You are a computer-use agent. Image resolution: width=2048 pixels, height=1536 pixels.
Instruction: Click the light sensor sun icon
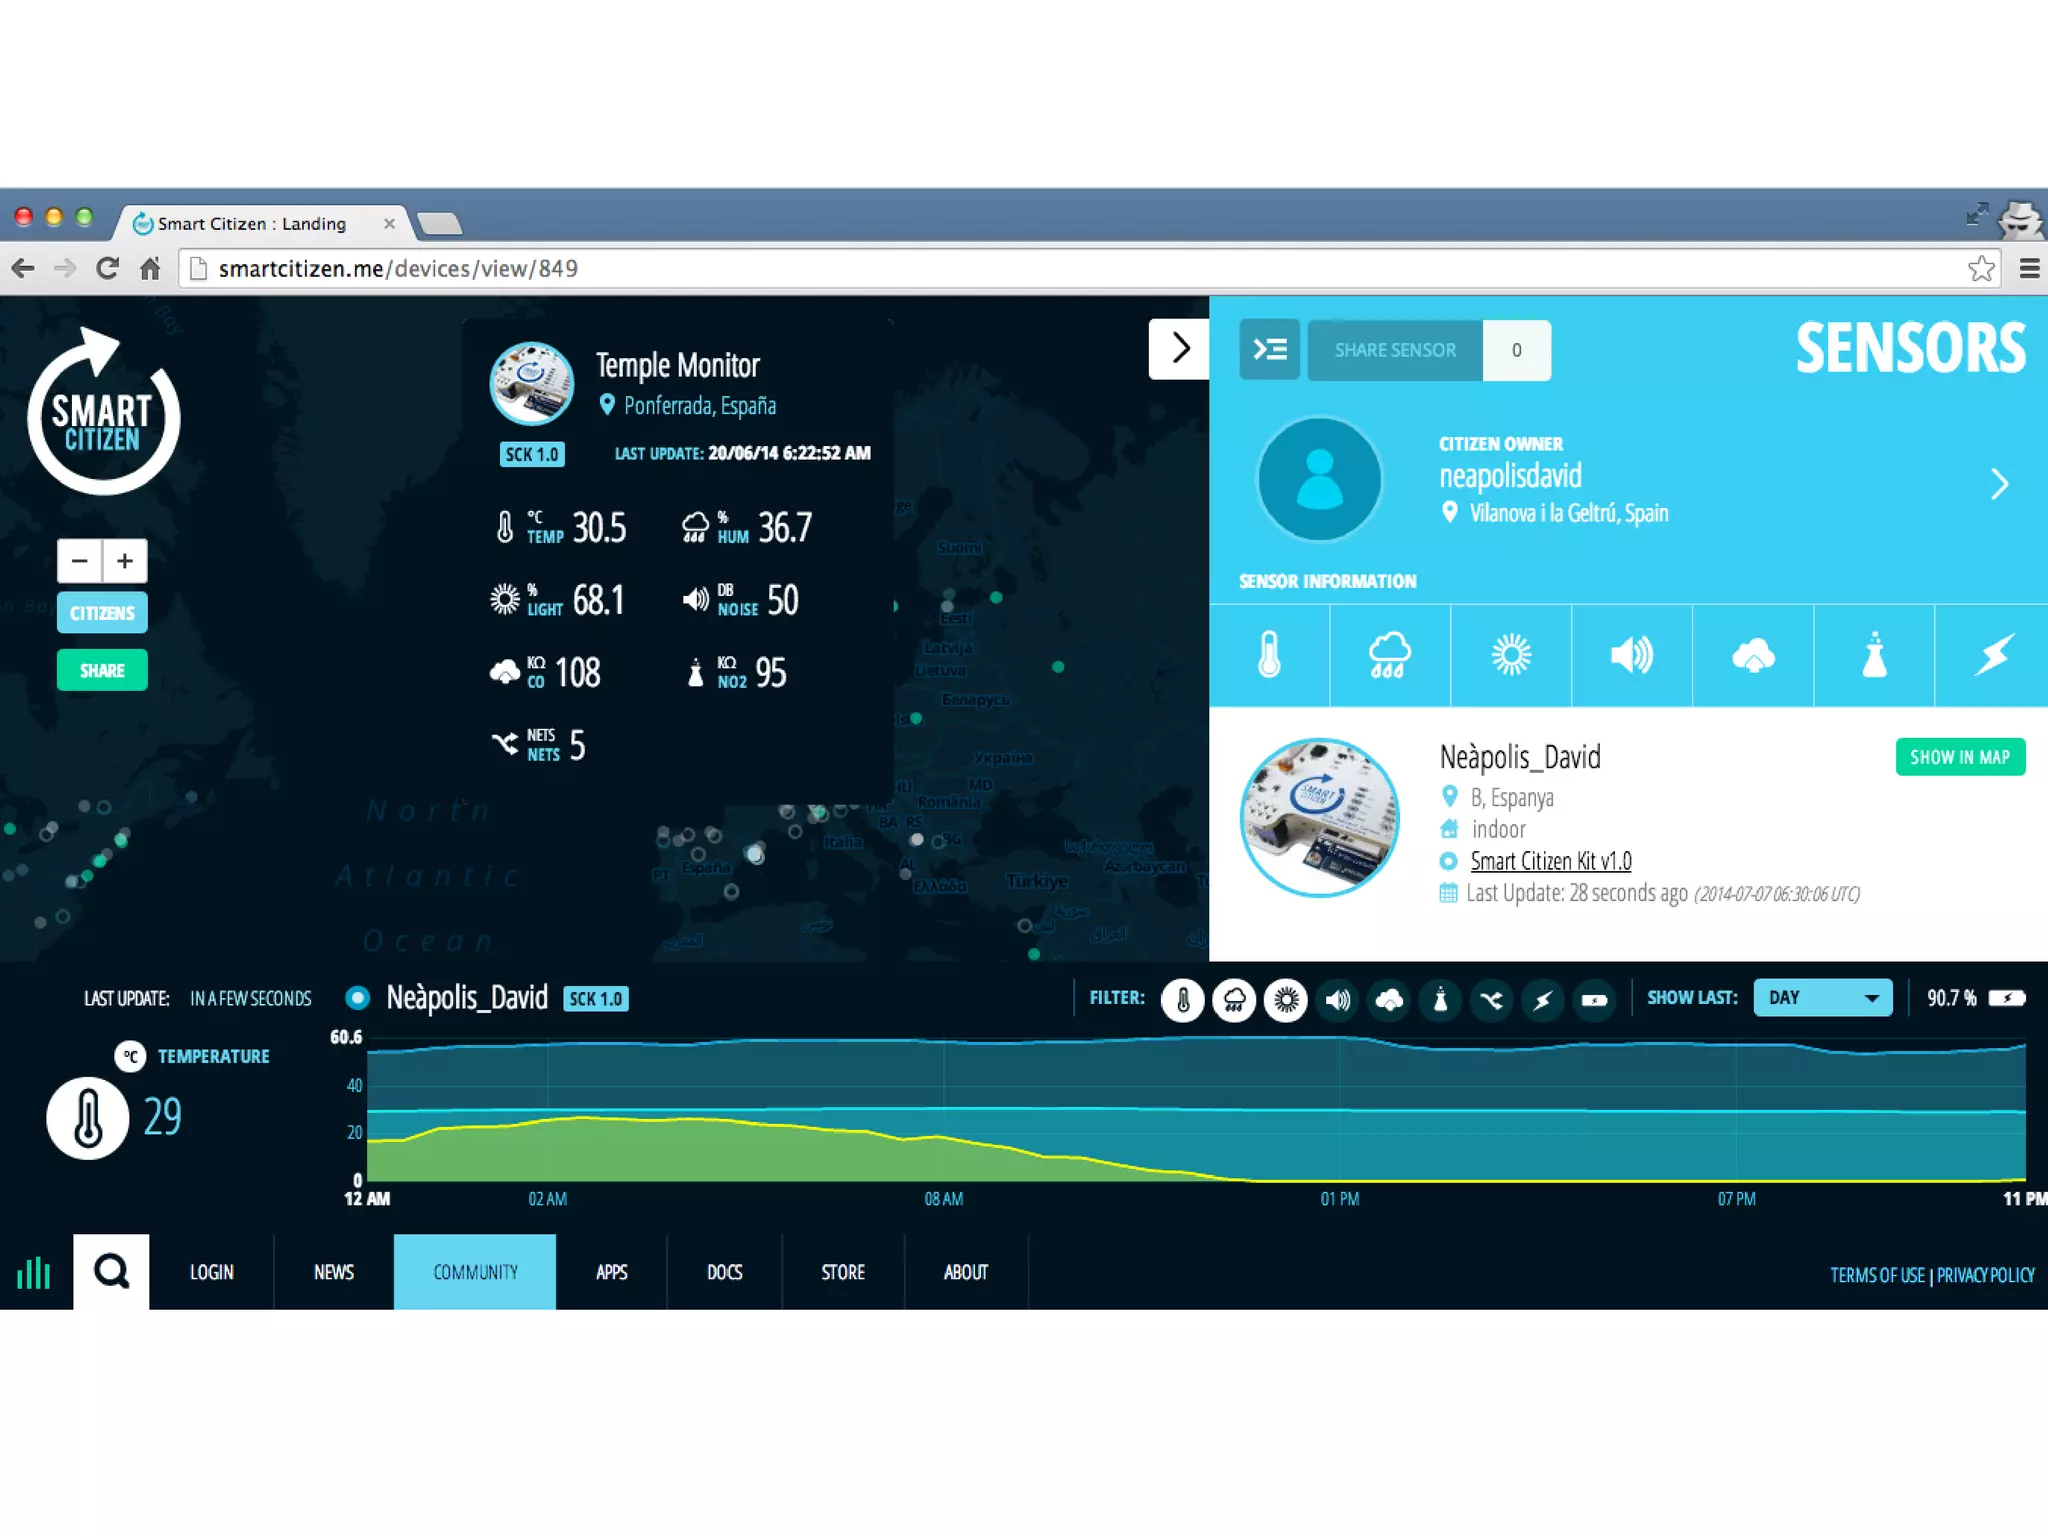point(1510,656)
